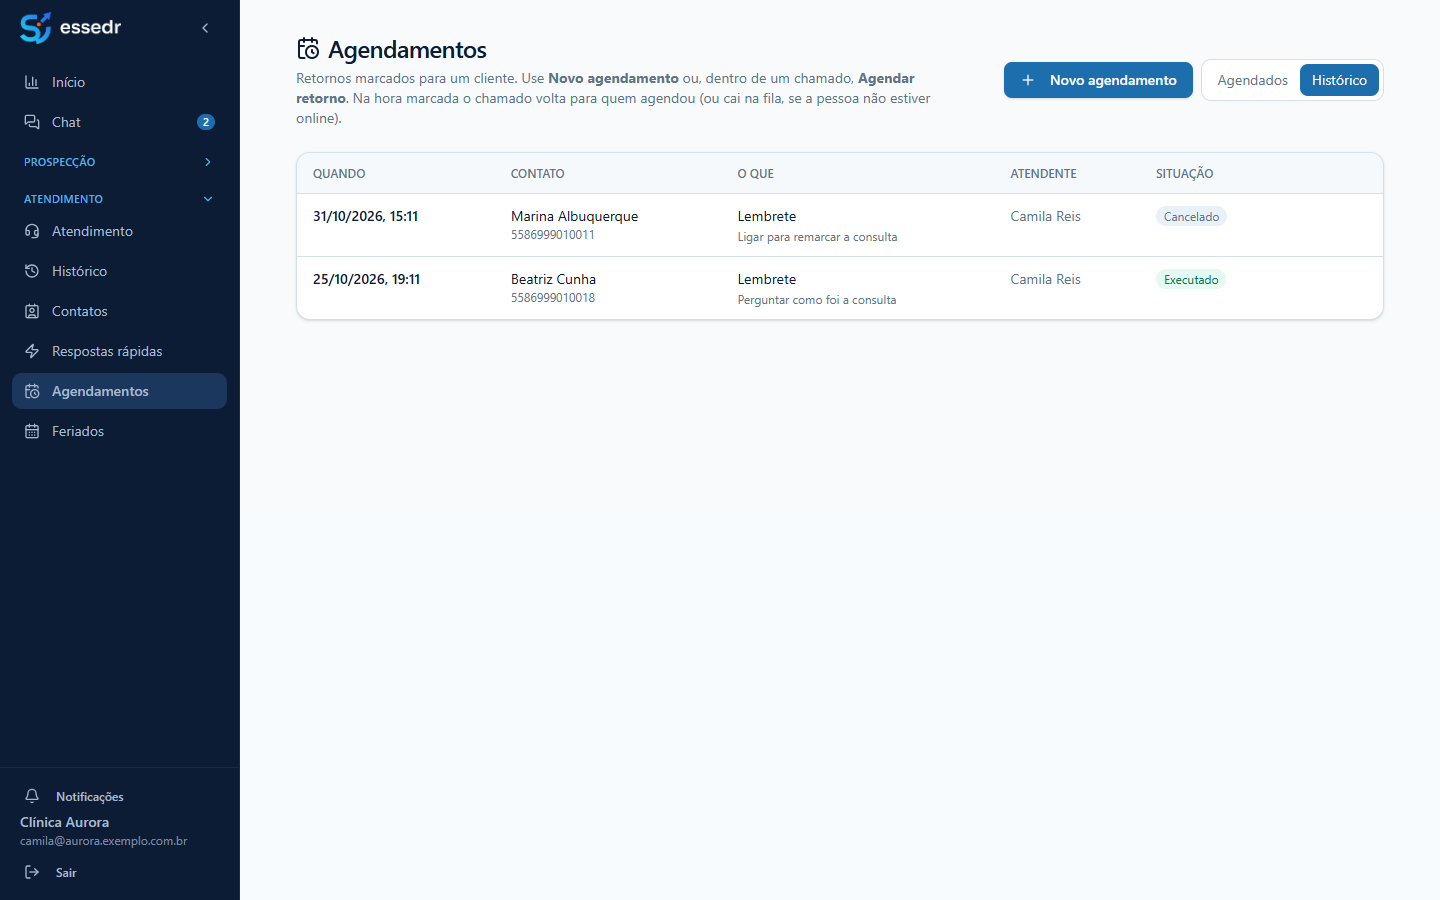This screenshot has width=1440, height=900.
Task: Select the Beatriz Cunha contact name
Action: (553, 279)
